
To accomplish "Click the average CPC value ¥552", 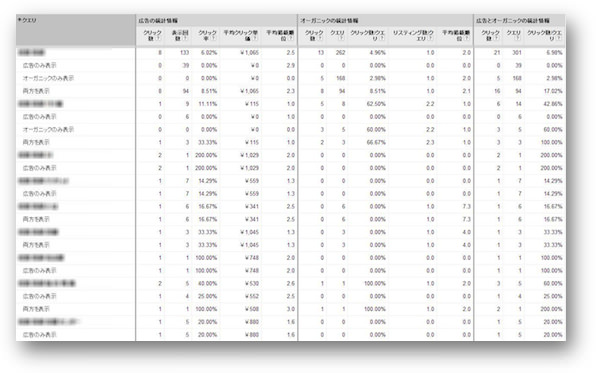I will pyautogui.click(x=252, y=296).
